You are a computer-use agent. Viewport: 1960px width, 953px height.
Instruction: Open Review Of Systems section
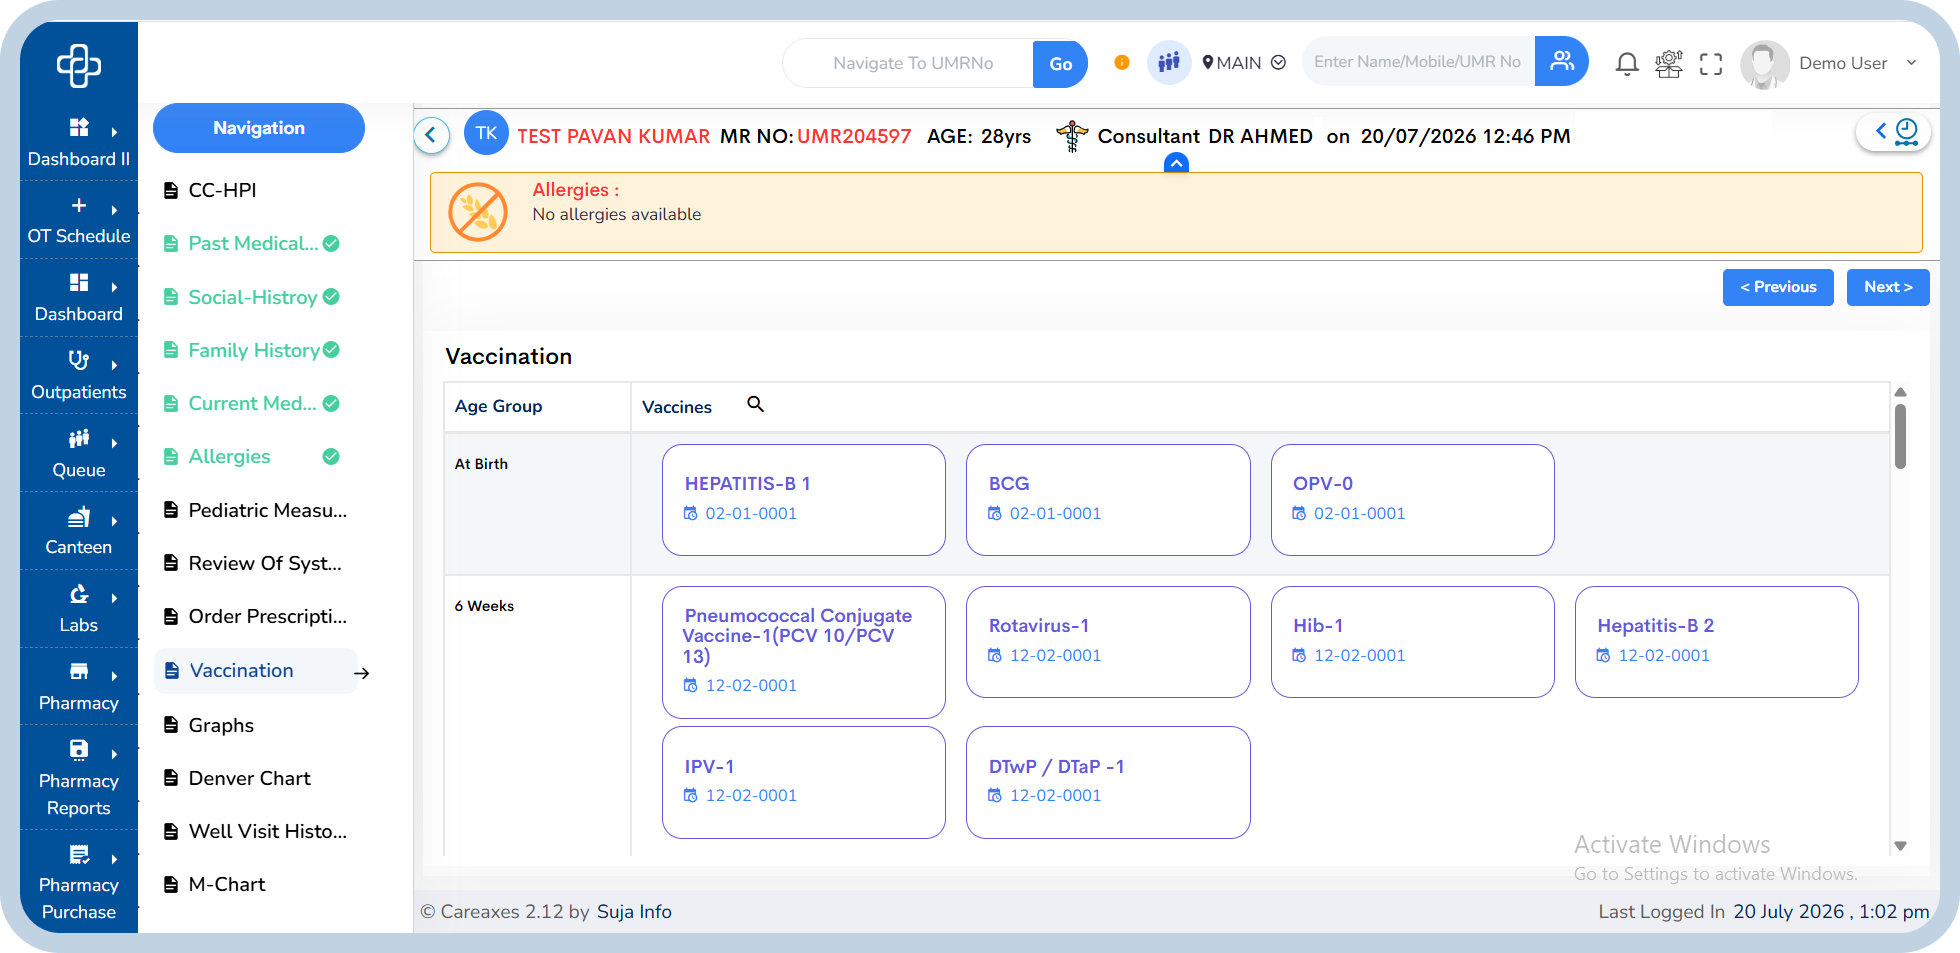point(252,563)
